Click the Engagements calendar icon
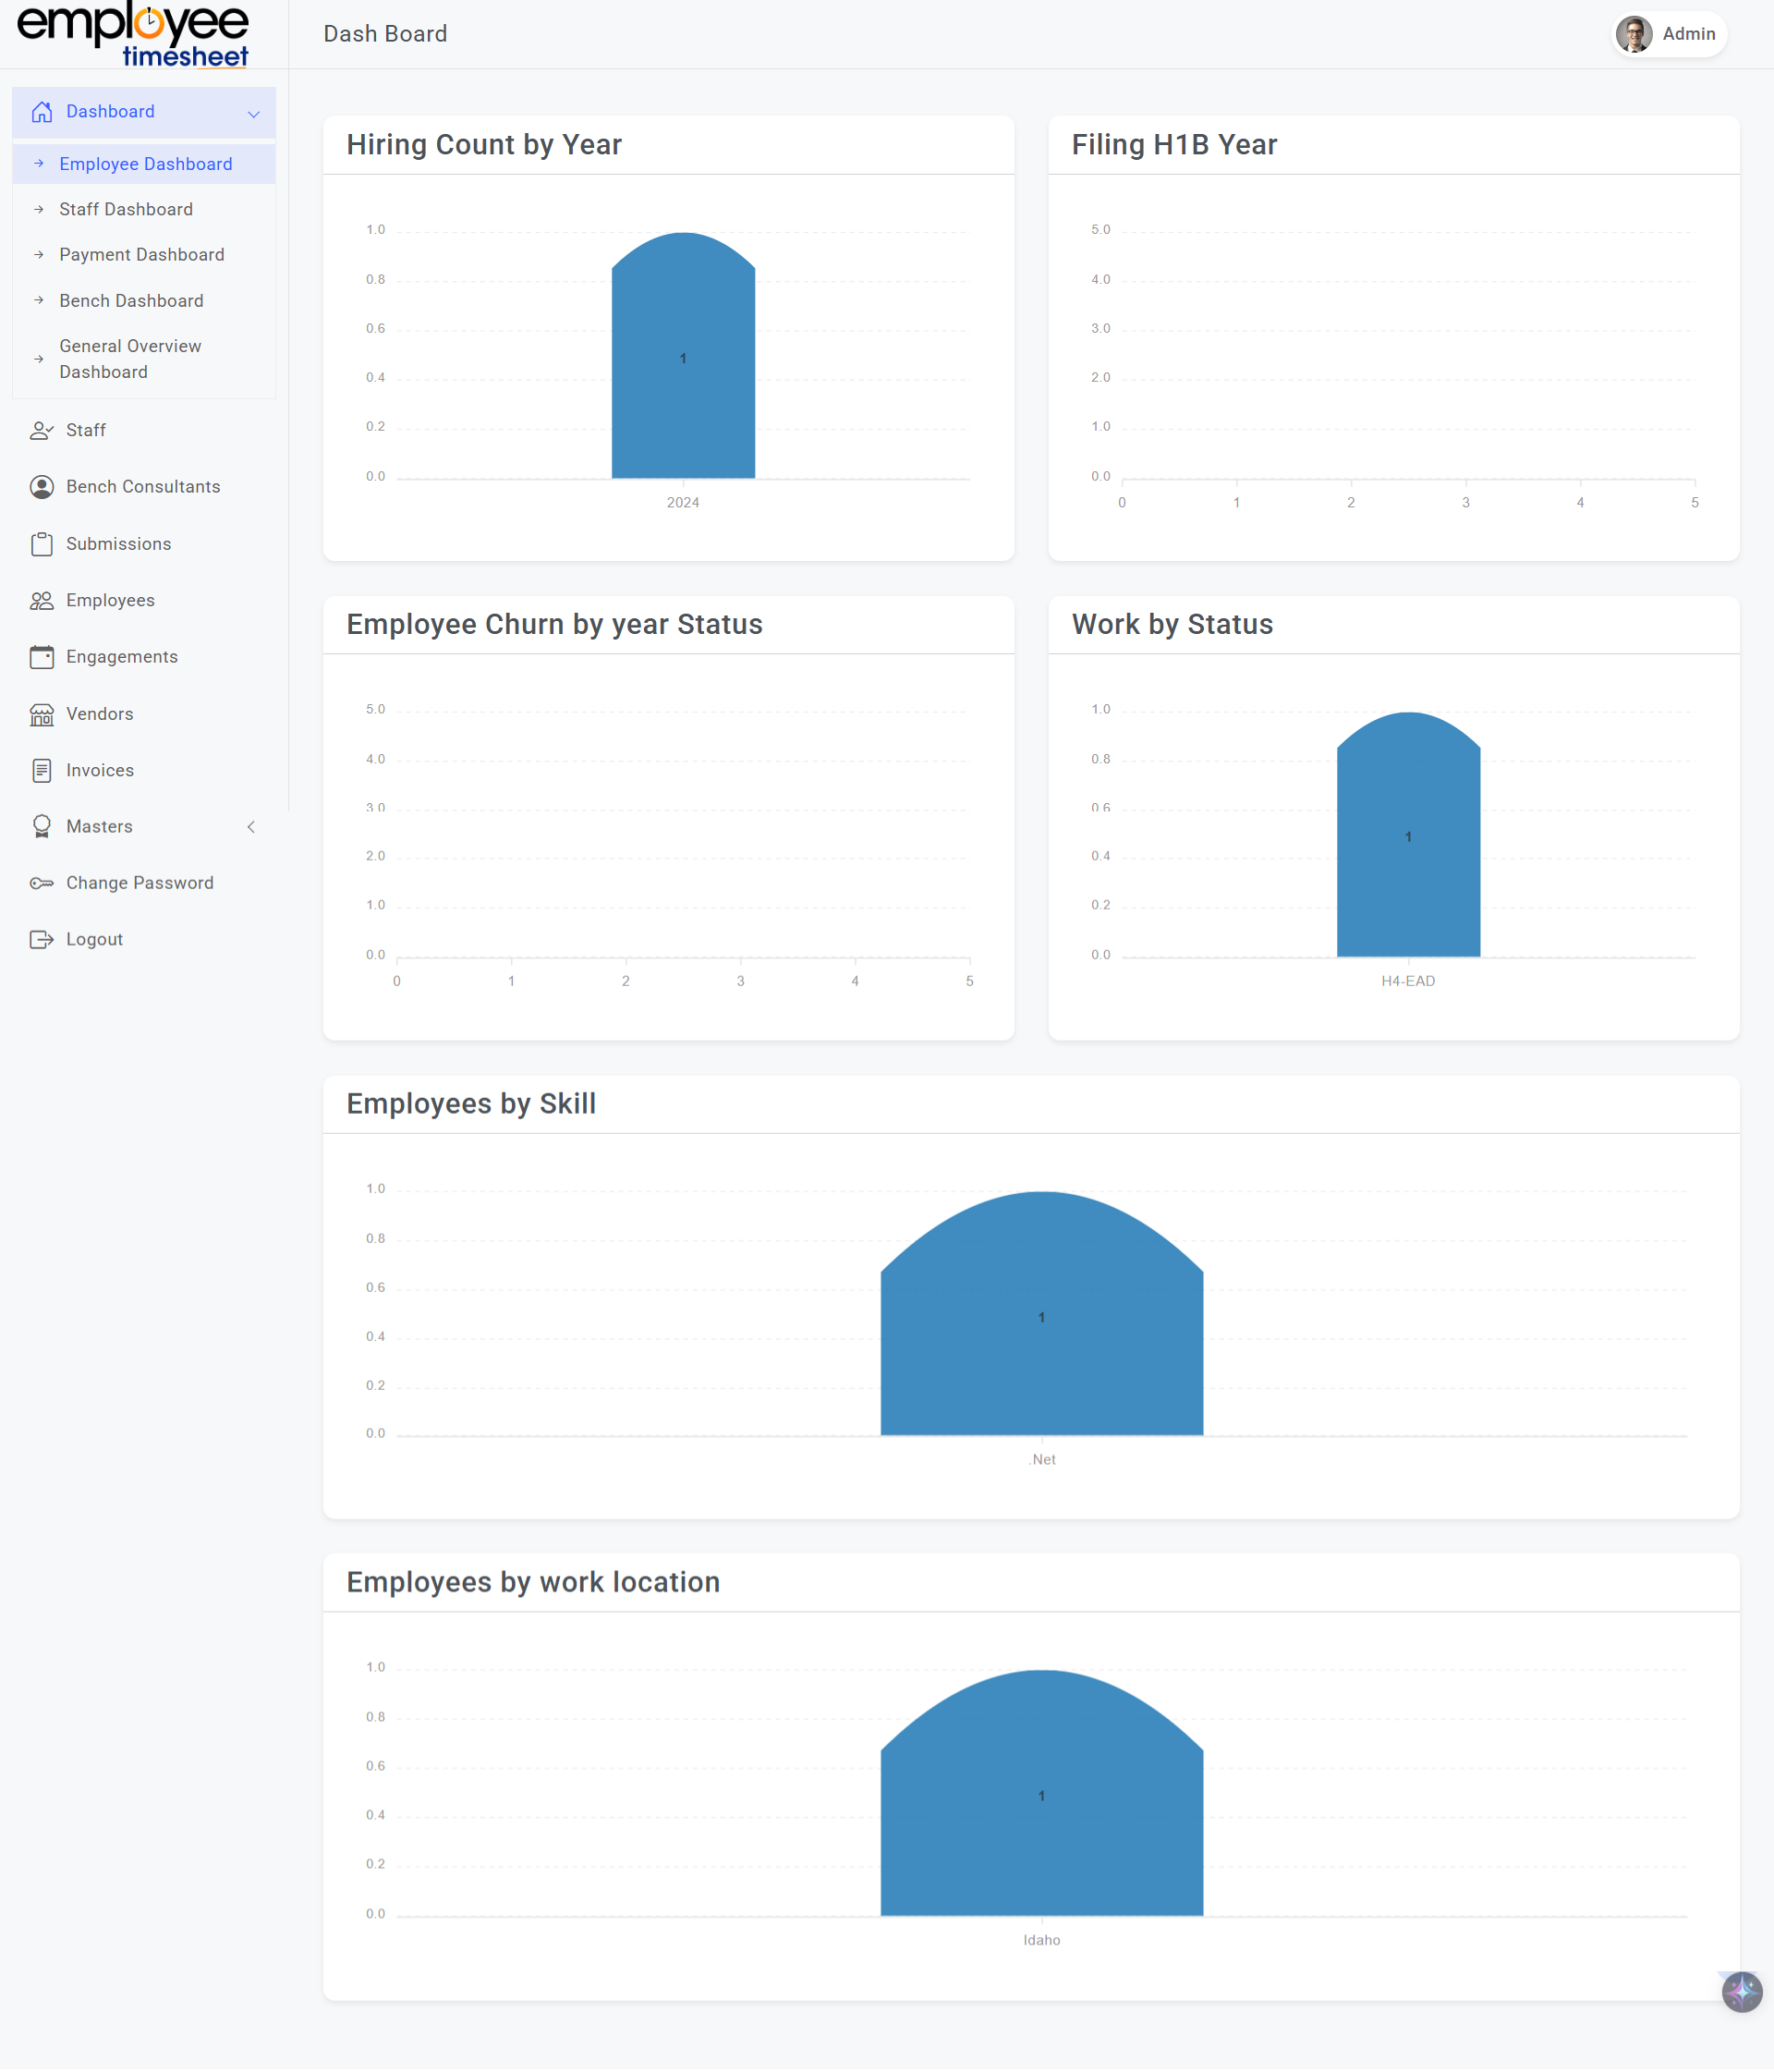This screenshot has height=2072, width=1774. point(41,657)
